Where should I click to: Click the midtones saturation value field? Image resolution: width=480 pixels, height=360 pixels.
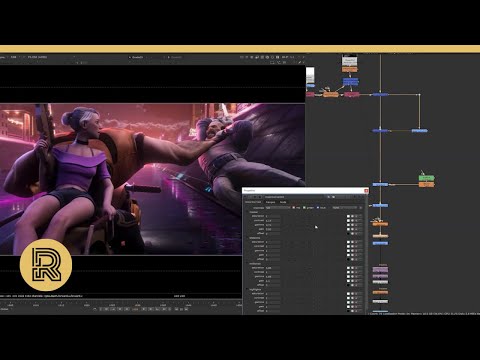(x=273, y=268)
